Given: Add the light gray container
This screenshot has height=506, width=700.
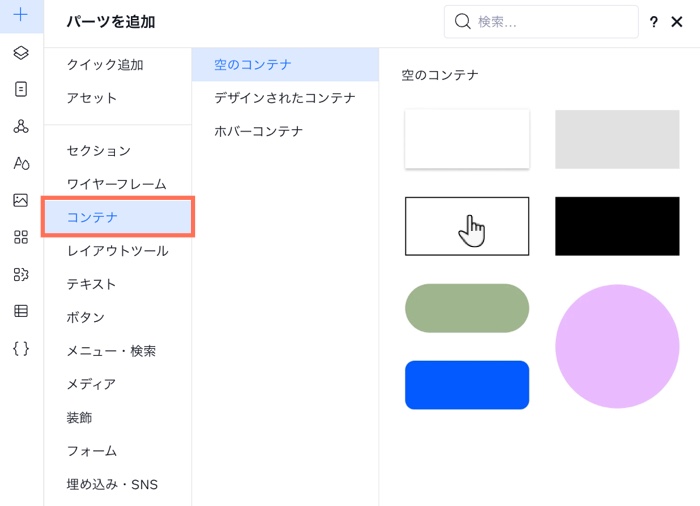Looking at the screenshot, I should pos(617,139).
